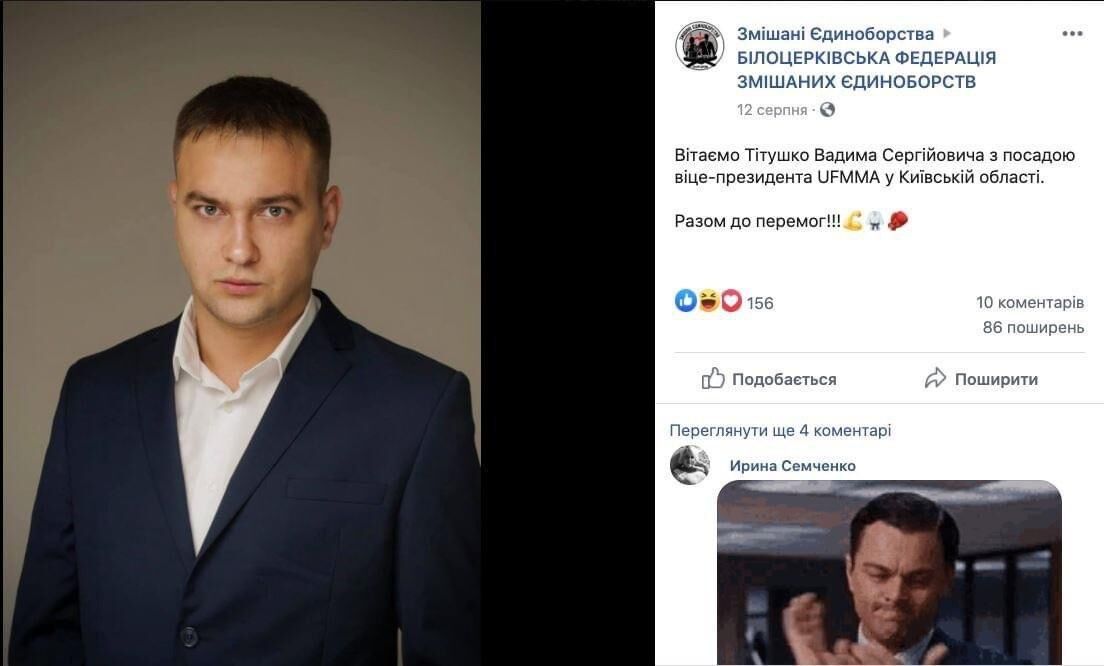Click the arrow between page and group names
Viewport: 1104px width, 666px height.
click(x=947, y=33)
